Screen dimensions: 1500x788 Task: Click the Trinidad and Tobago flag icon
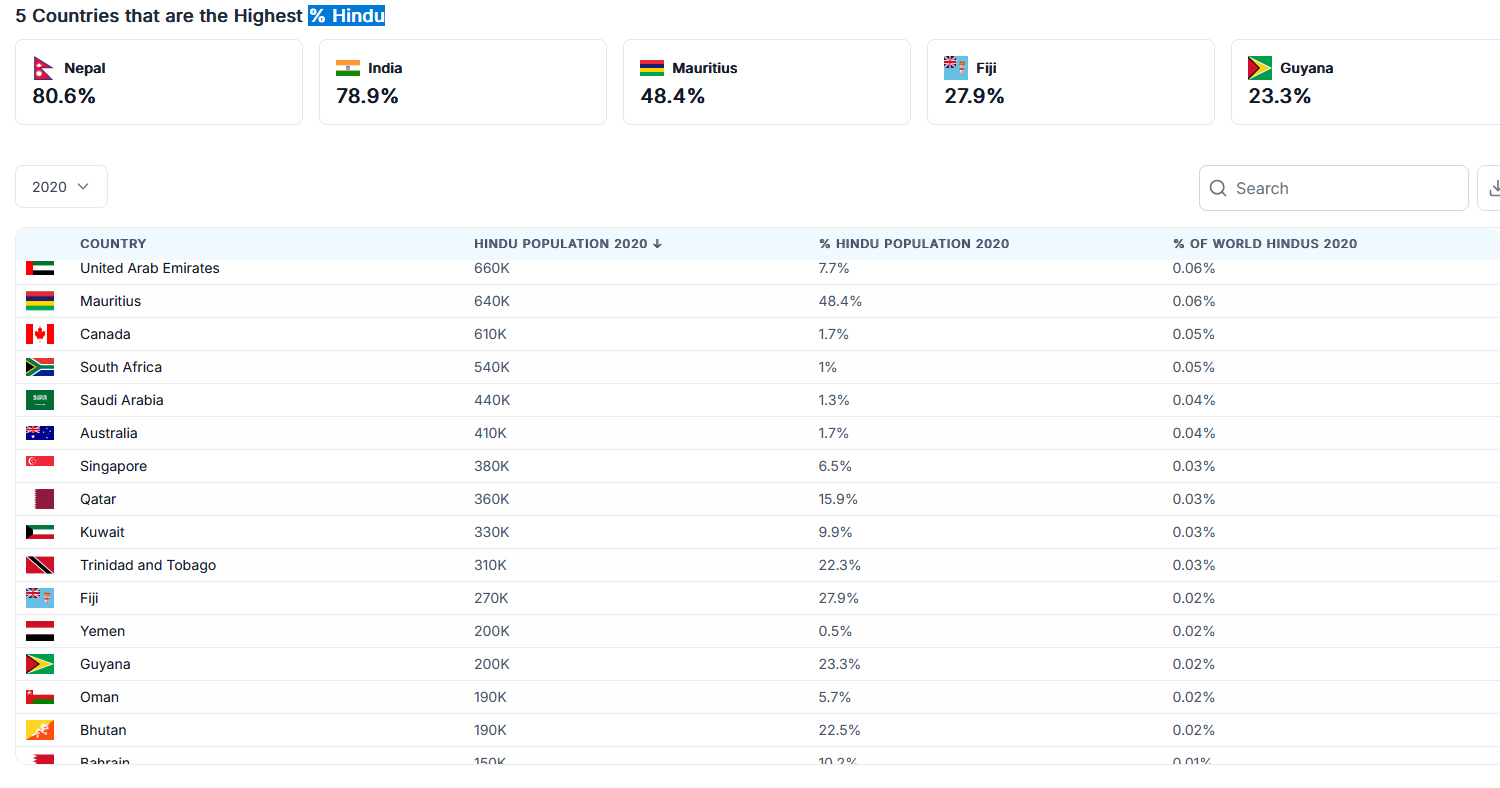pos(40,565)
